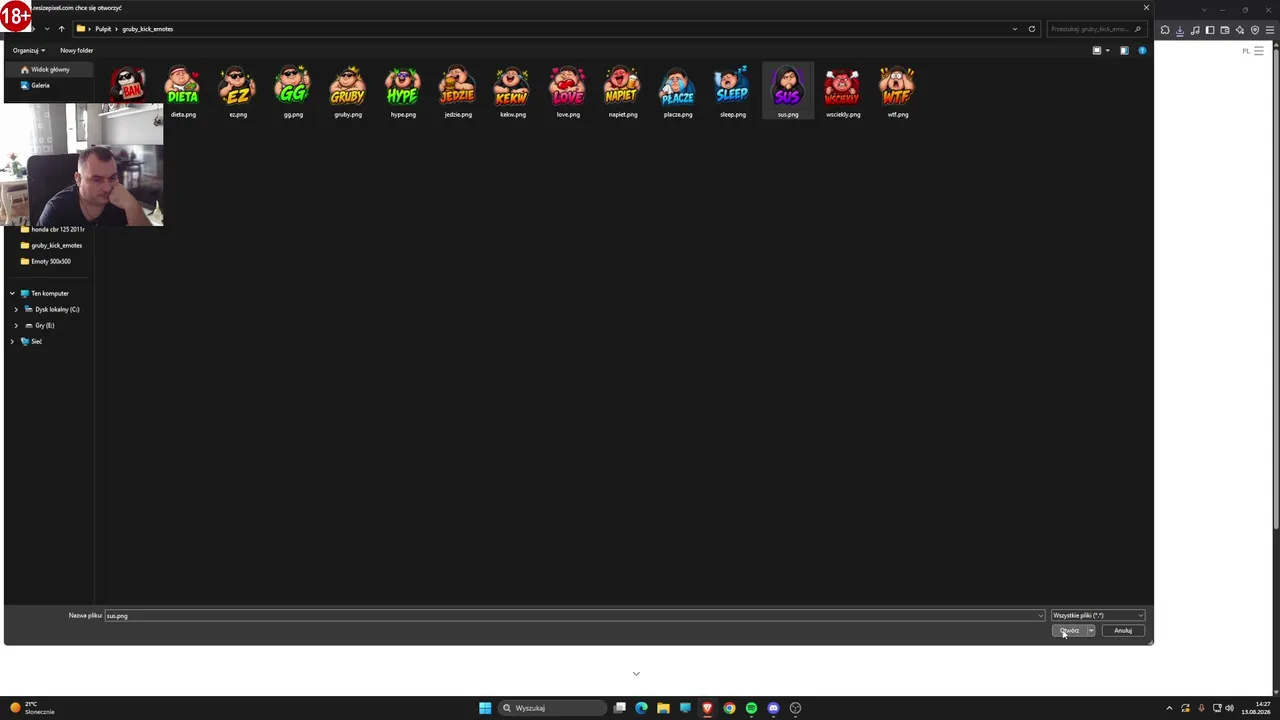This screenshot has width=1280, height=720.
Task: Open the view options dropdown arrow
Action: (x=1107, y=50)
